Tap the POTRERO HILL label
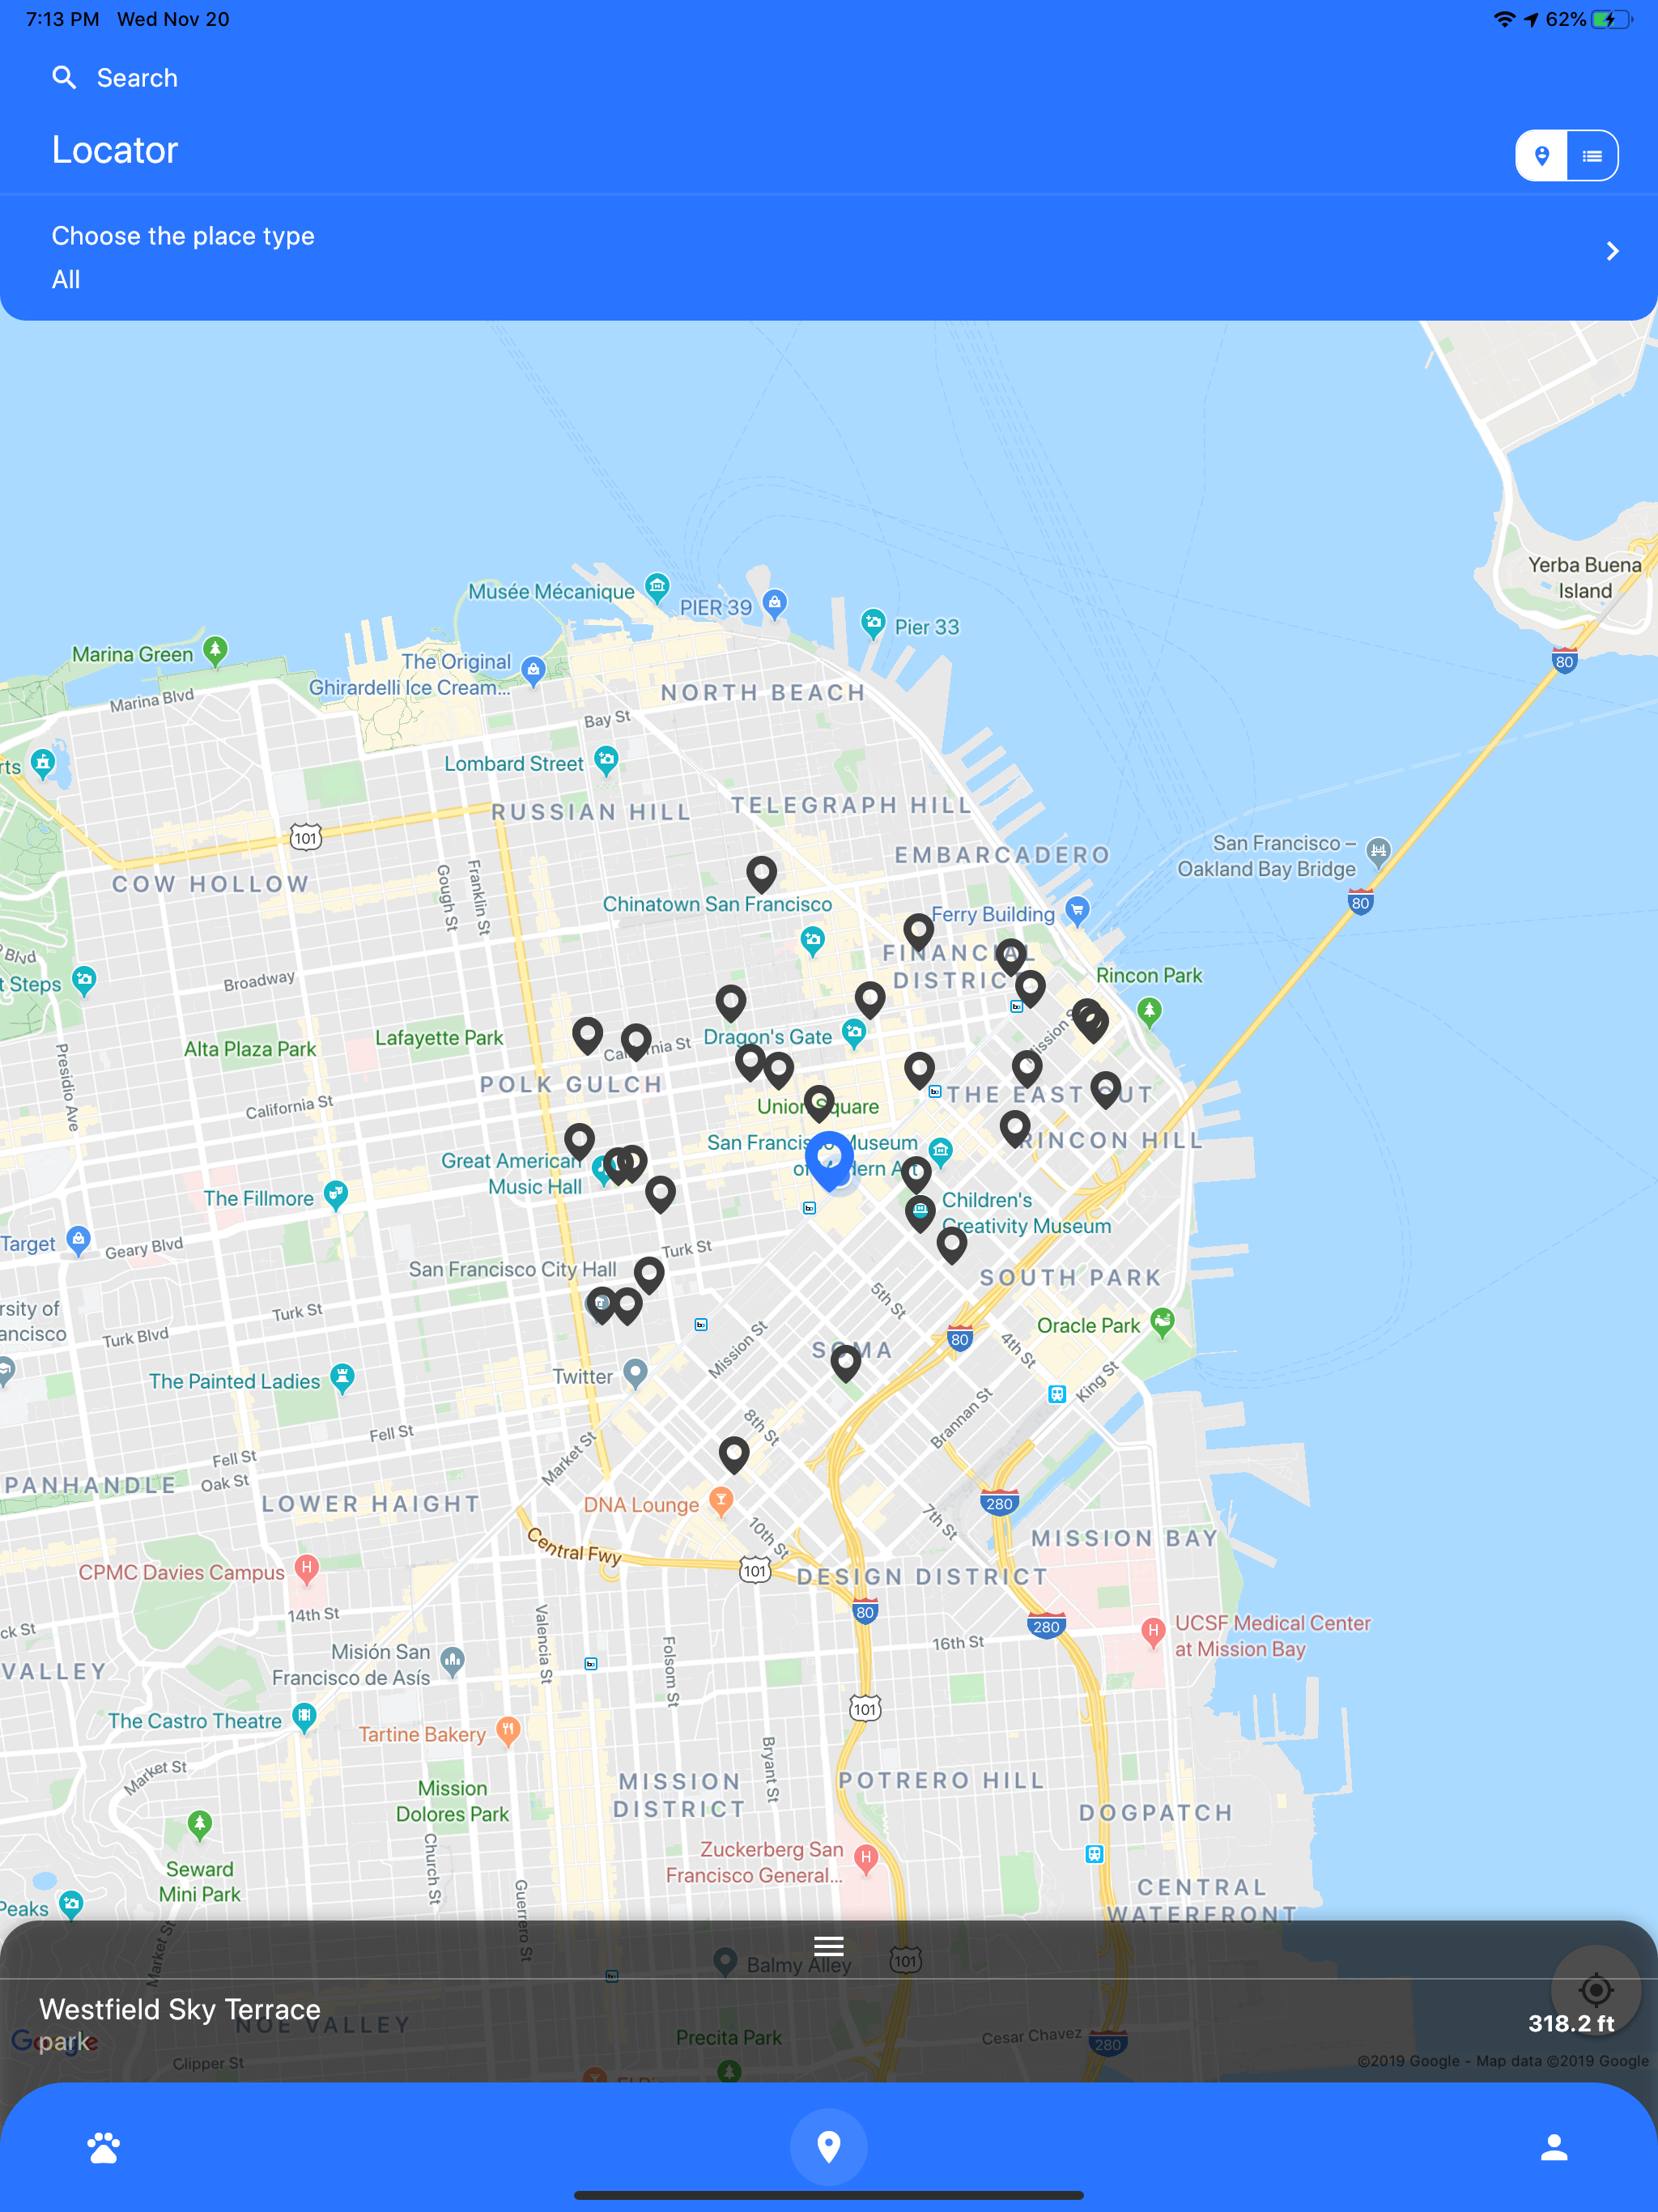This screenshot has height=2212, width=1658. [x=941, y=1780]
